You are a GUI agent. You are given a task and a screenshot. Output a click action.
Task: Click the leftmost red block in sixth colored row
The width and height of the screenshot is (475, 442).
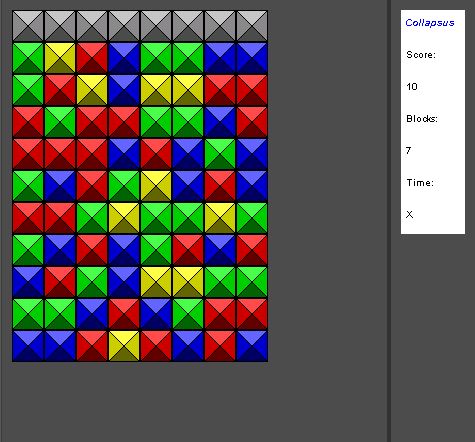28,218
